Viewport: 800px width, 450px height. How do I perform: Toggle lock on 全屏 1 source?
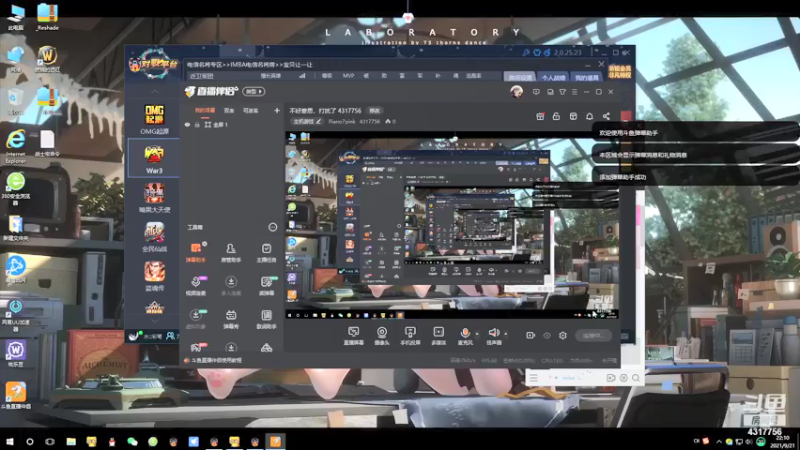coord(197,124)
